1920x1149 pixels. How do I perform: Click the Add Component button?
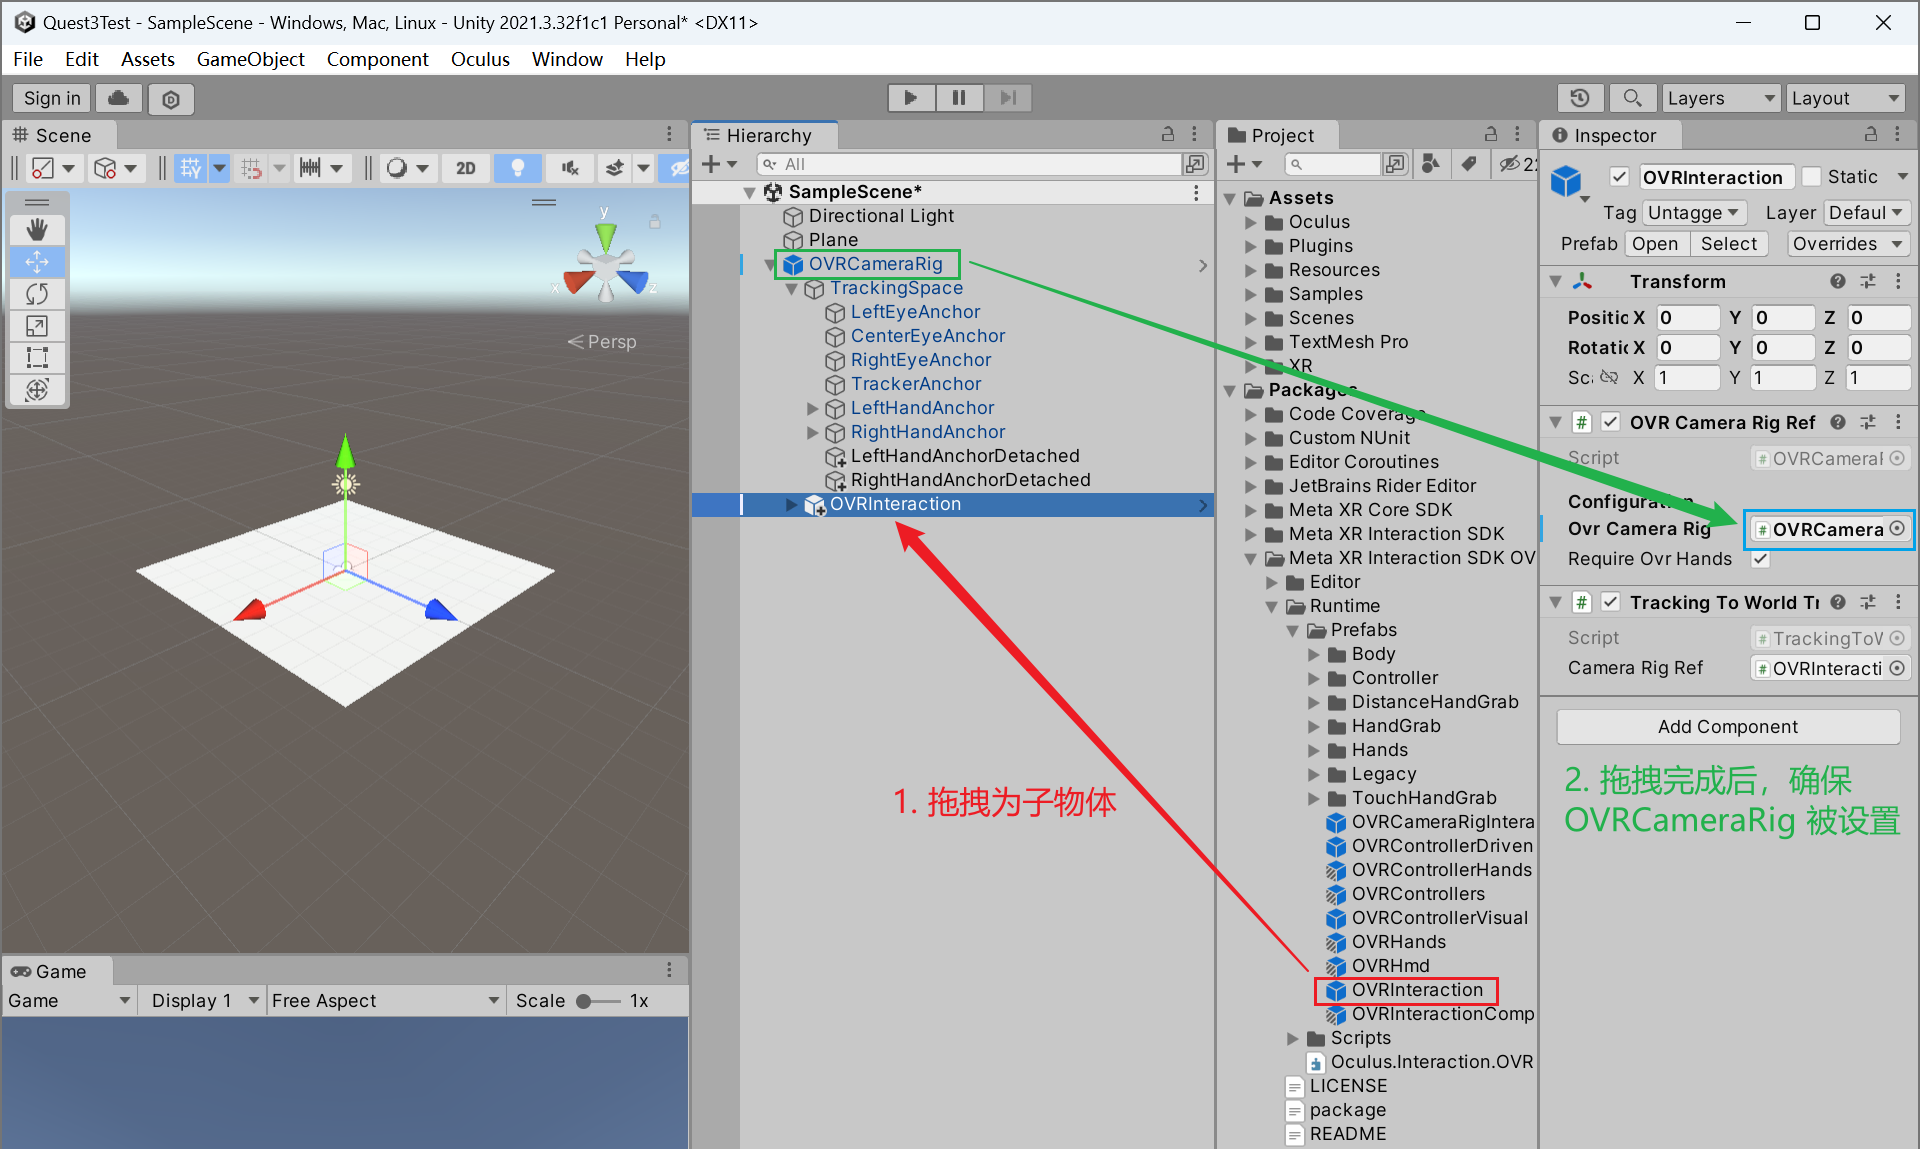[1727, 727]
